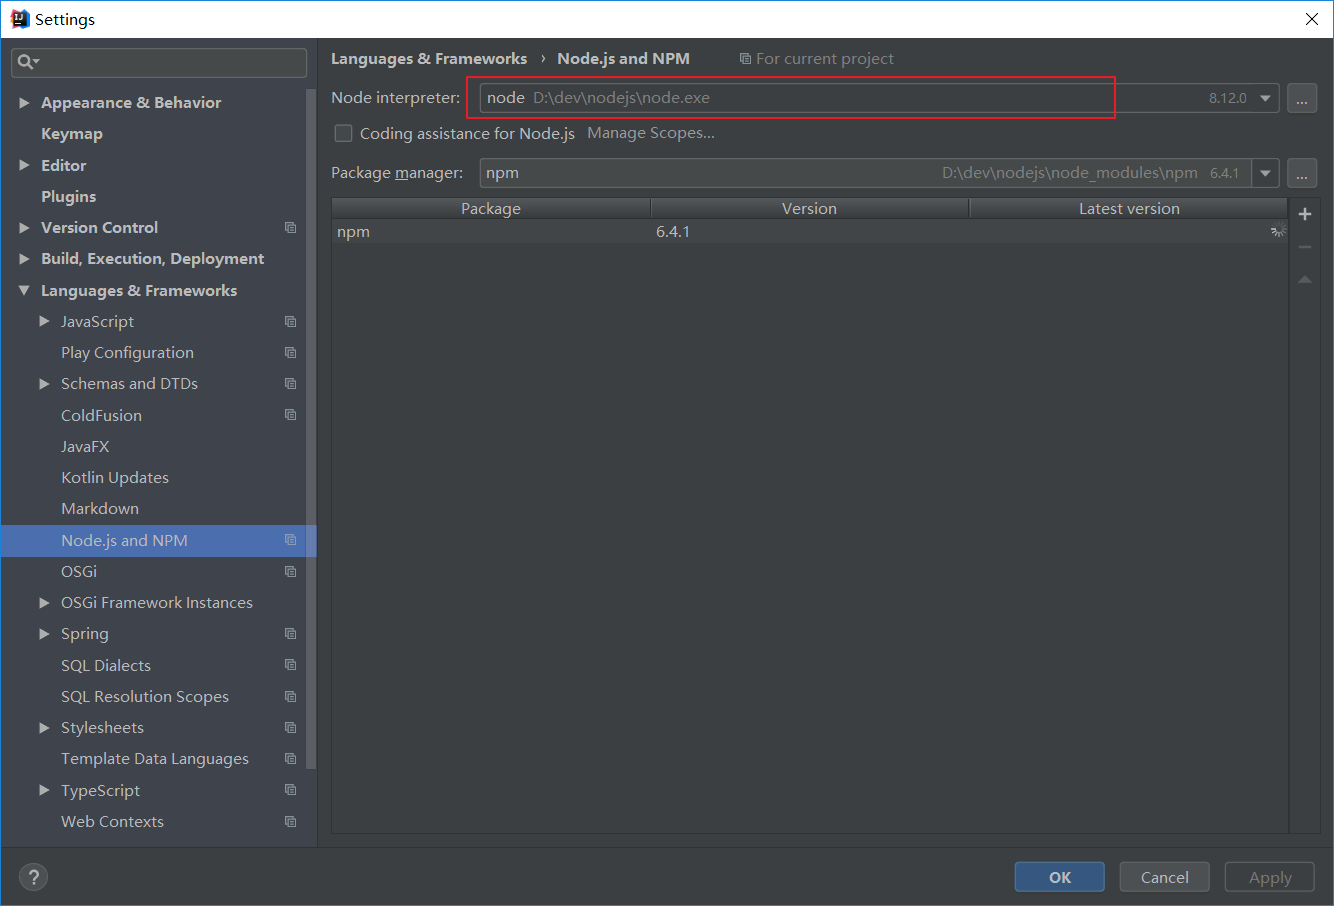The width and height of the screenshot is (1334, 906).
Task: Sort by Version column header
Action: pyautogui.click(x=810, y=209)
